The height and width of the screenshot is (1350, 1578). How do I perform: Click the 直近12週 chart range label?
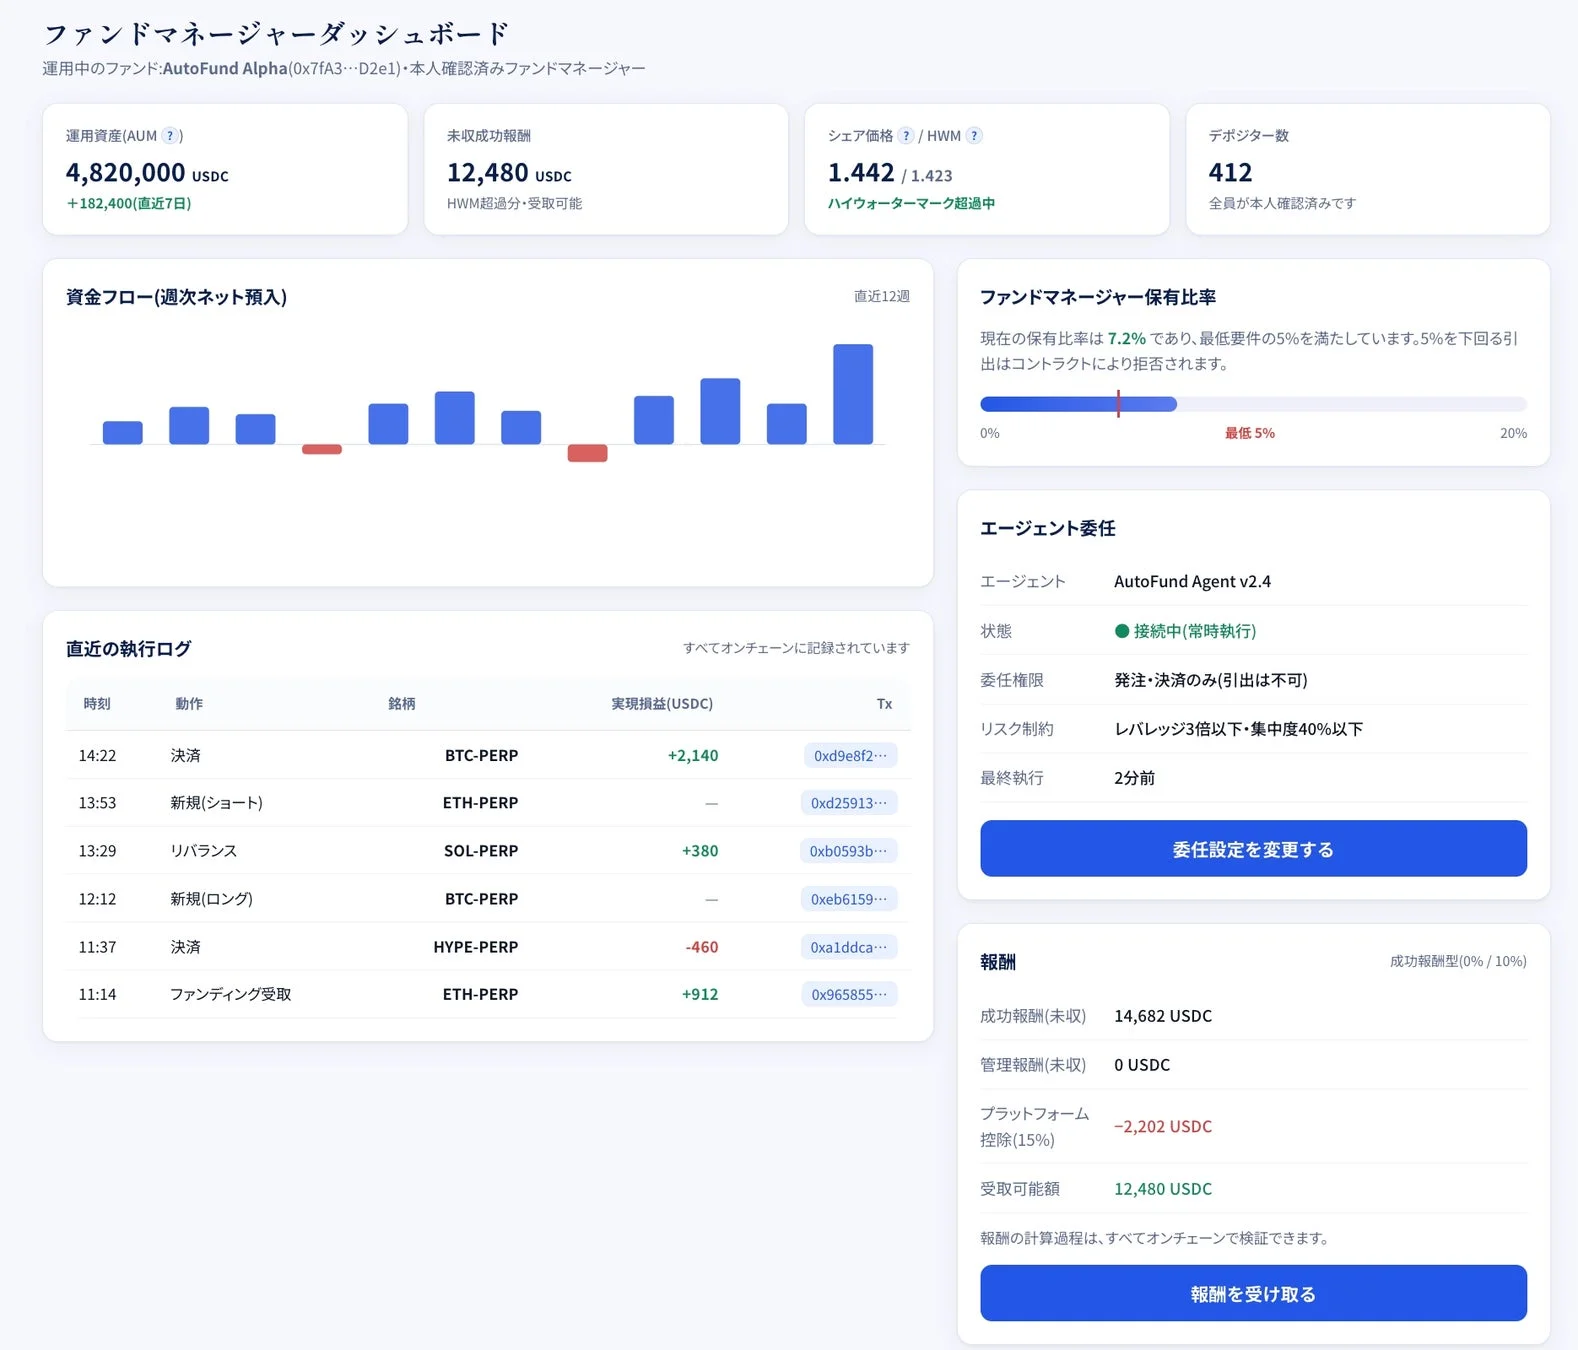tap(881, 296)
